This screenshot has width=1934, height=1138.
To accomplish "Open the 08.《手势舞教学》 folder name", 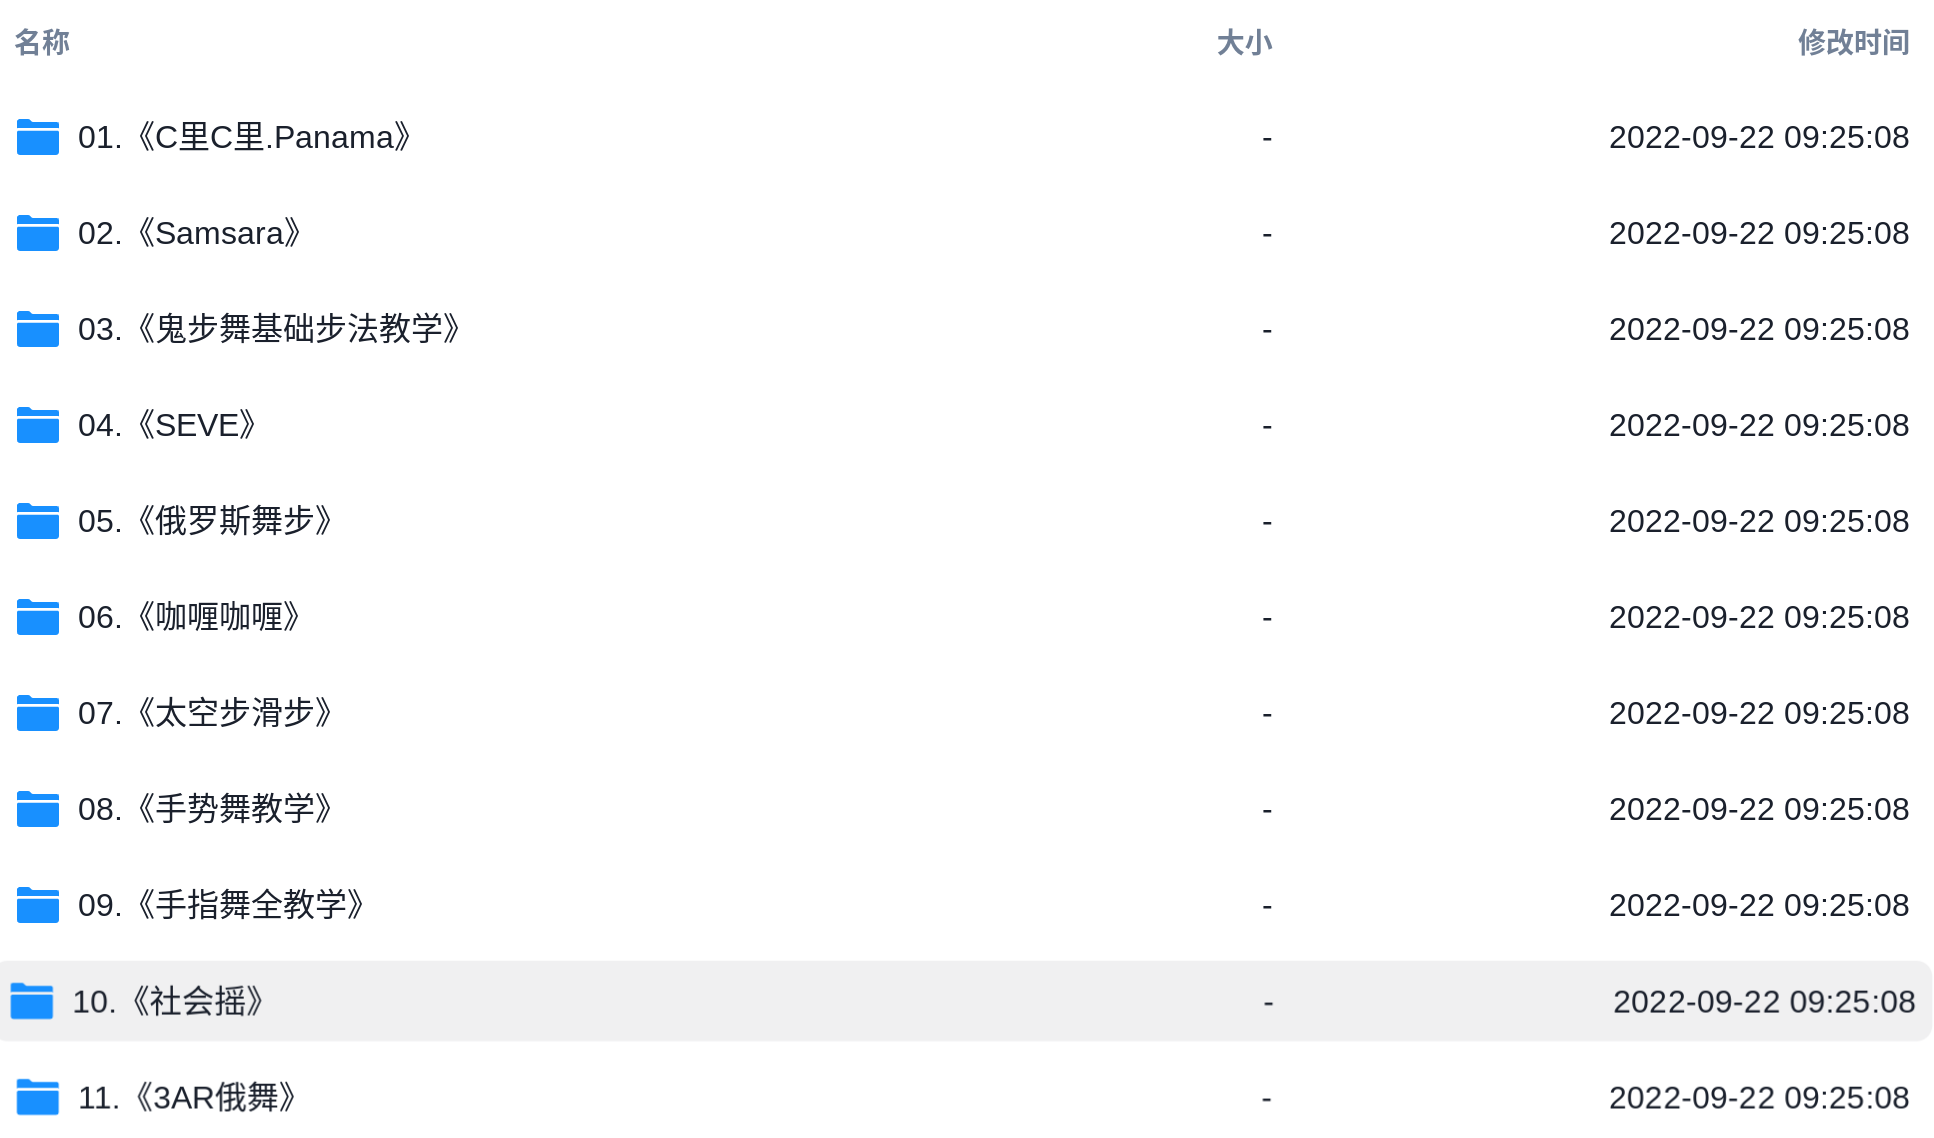I will pos(205,809).
